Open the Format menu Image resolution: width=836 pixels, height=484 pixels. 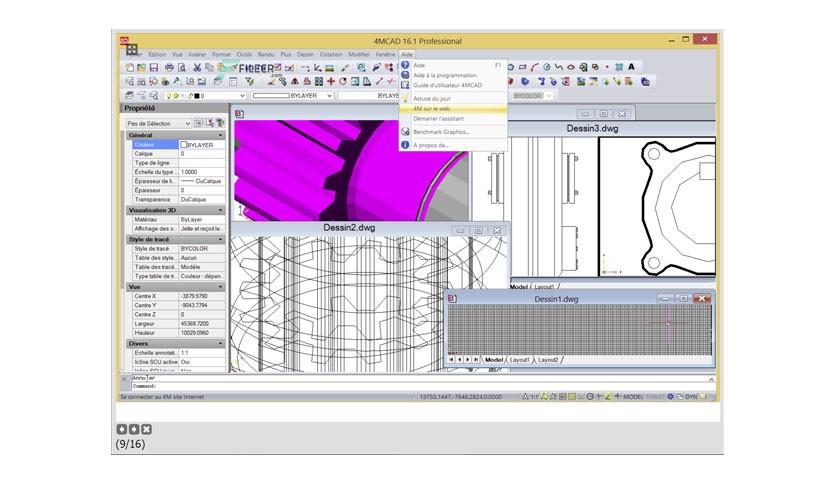pyautogui.click(x=221, y=54)
